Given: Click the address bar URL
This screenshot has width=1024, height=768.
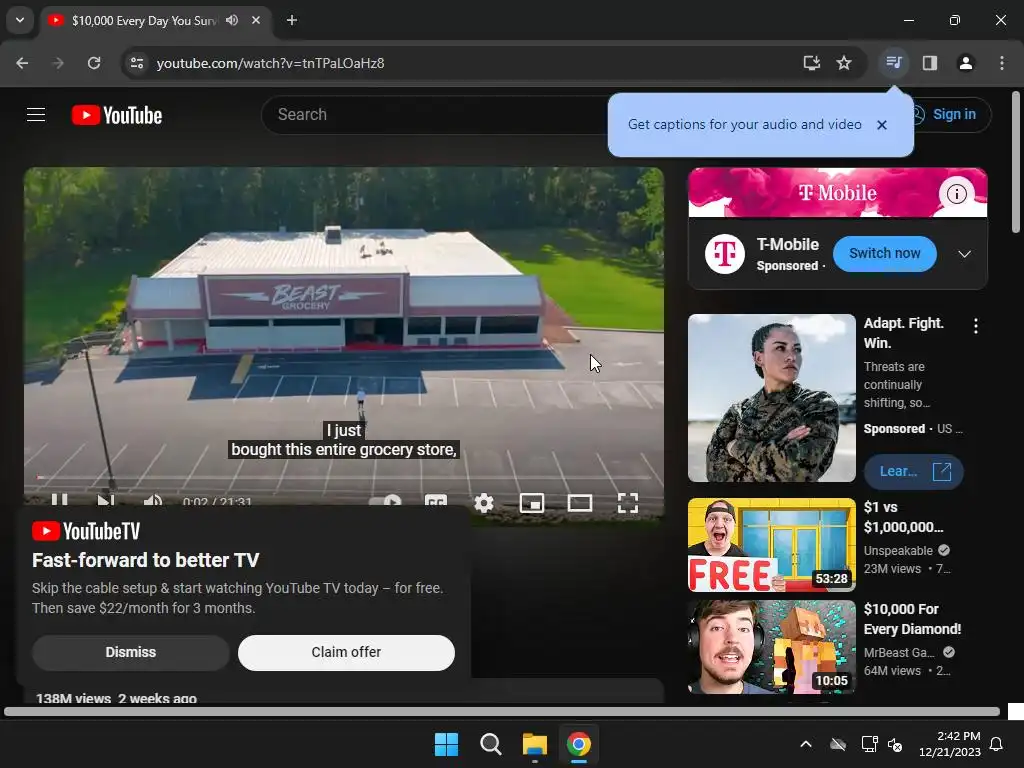Looking at the screenshot, I should point(270,63).
